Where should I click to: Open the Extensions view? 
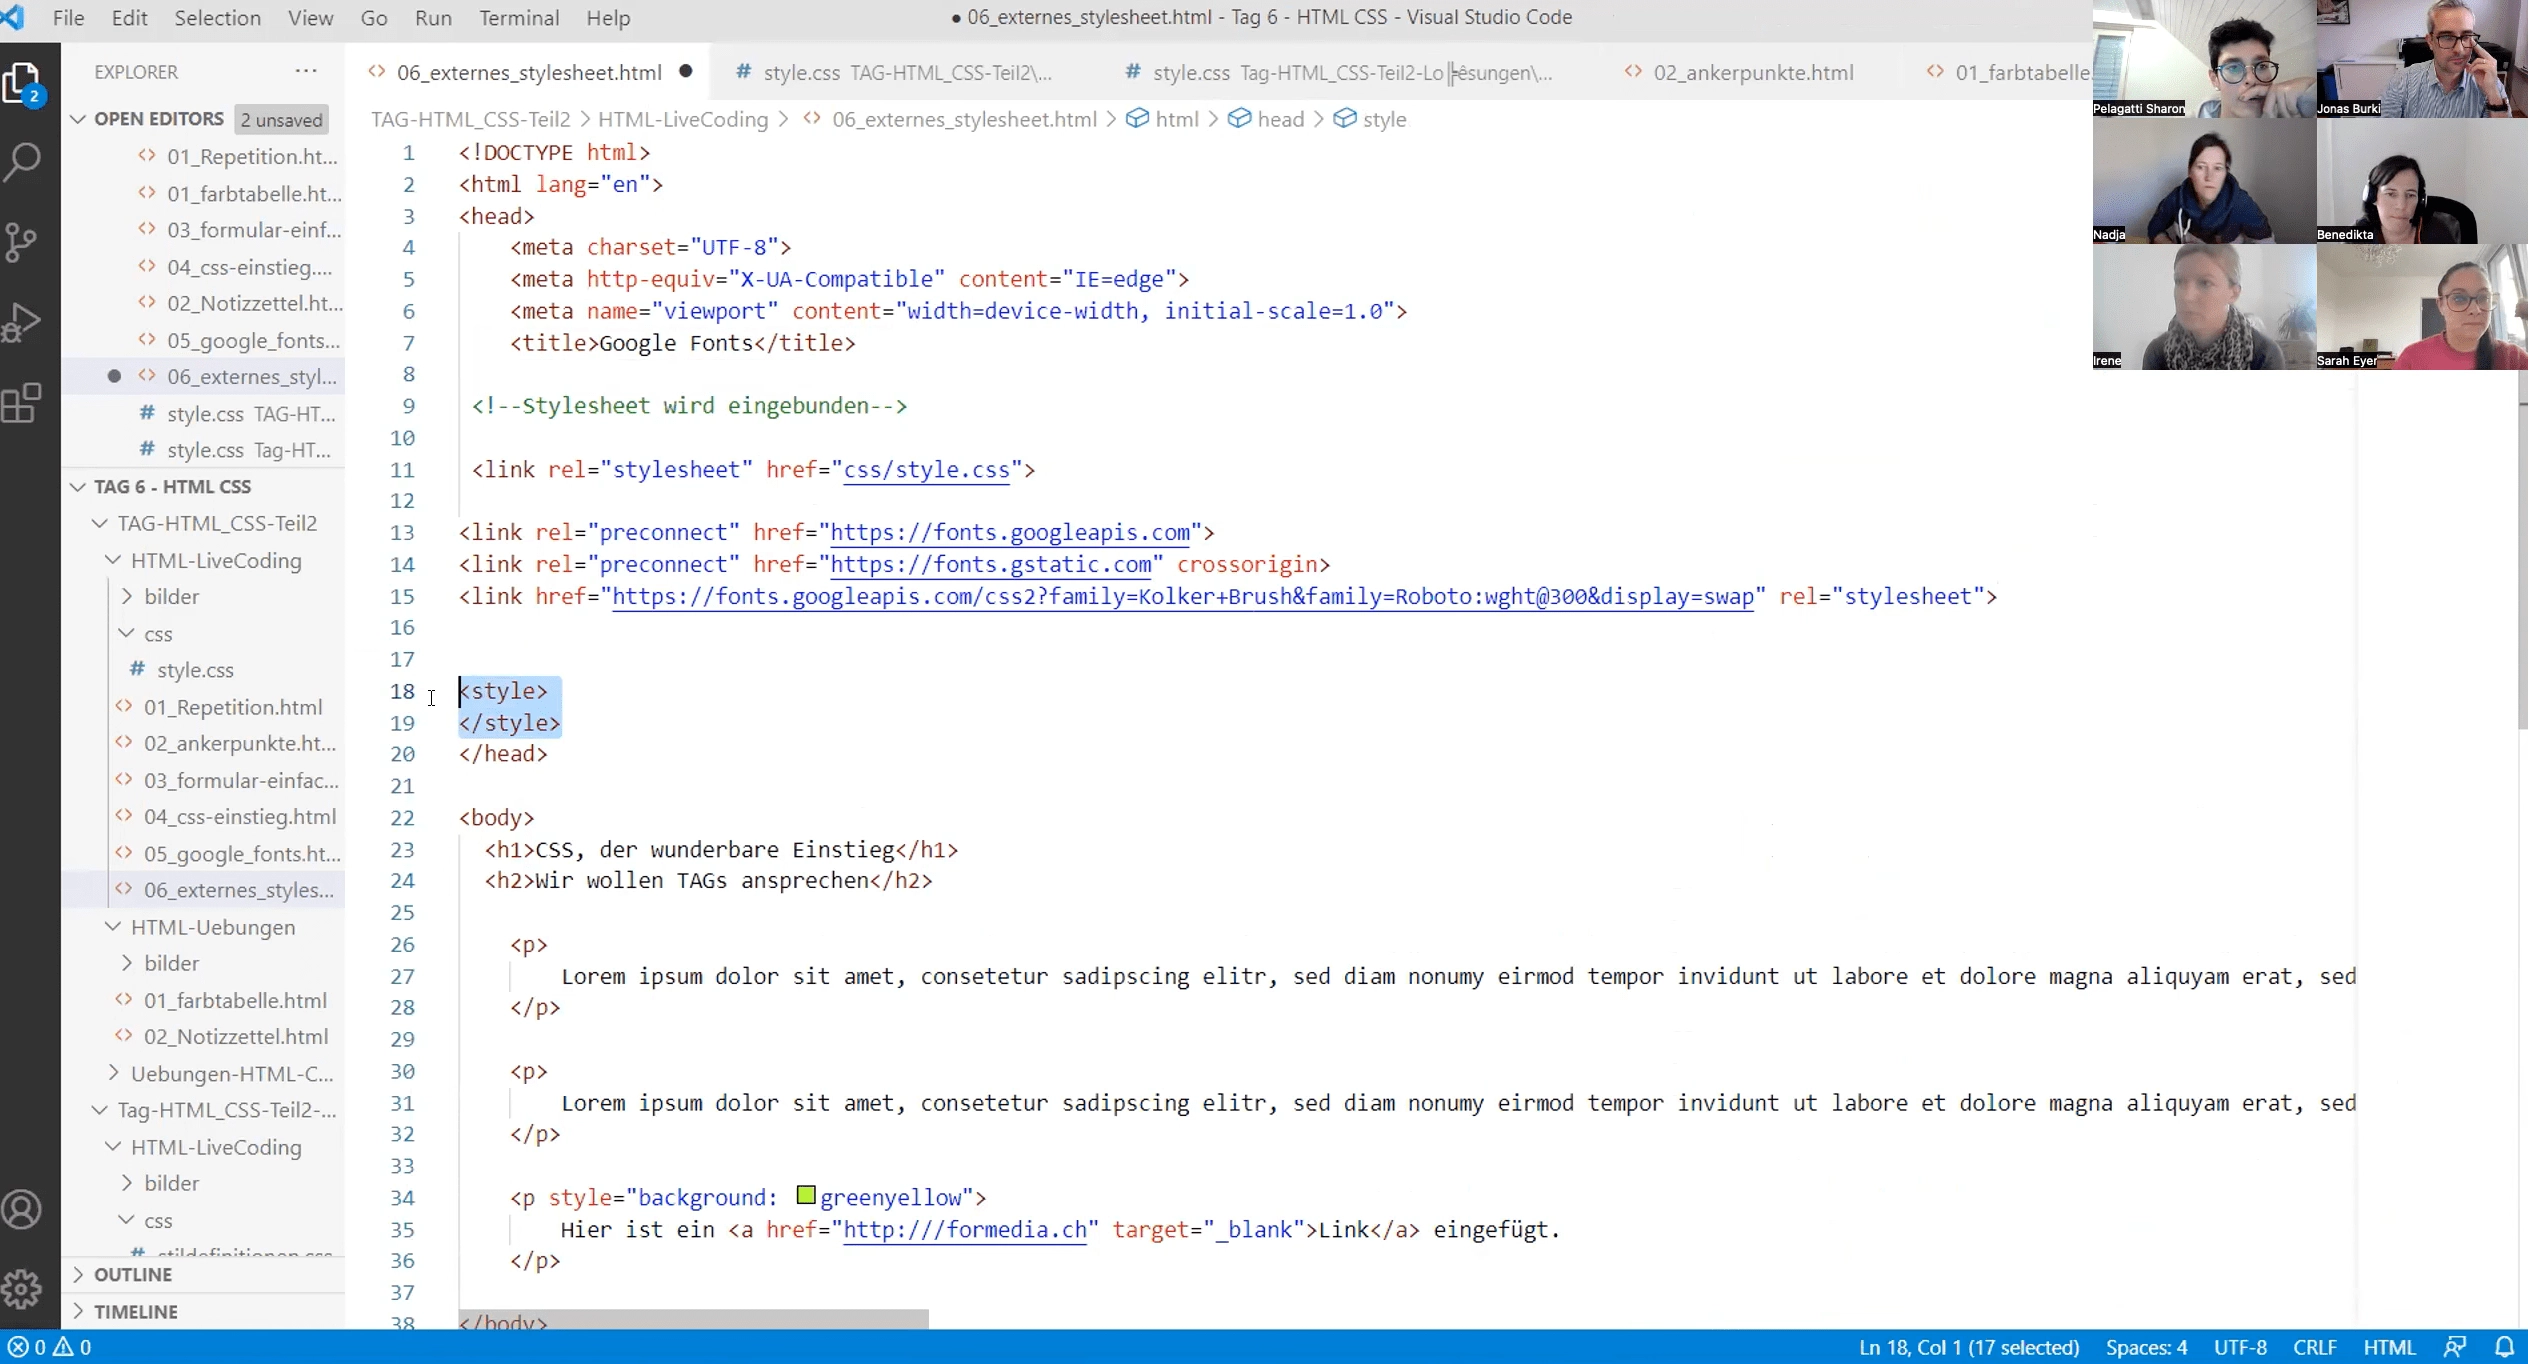pos(22,403)
